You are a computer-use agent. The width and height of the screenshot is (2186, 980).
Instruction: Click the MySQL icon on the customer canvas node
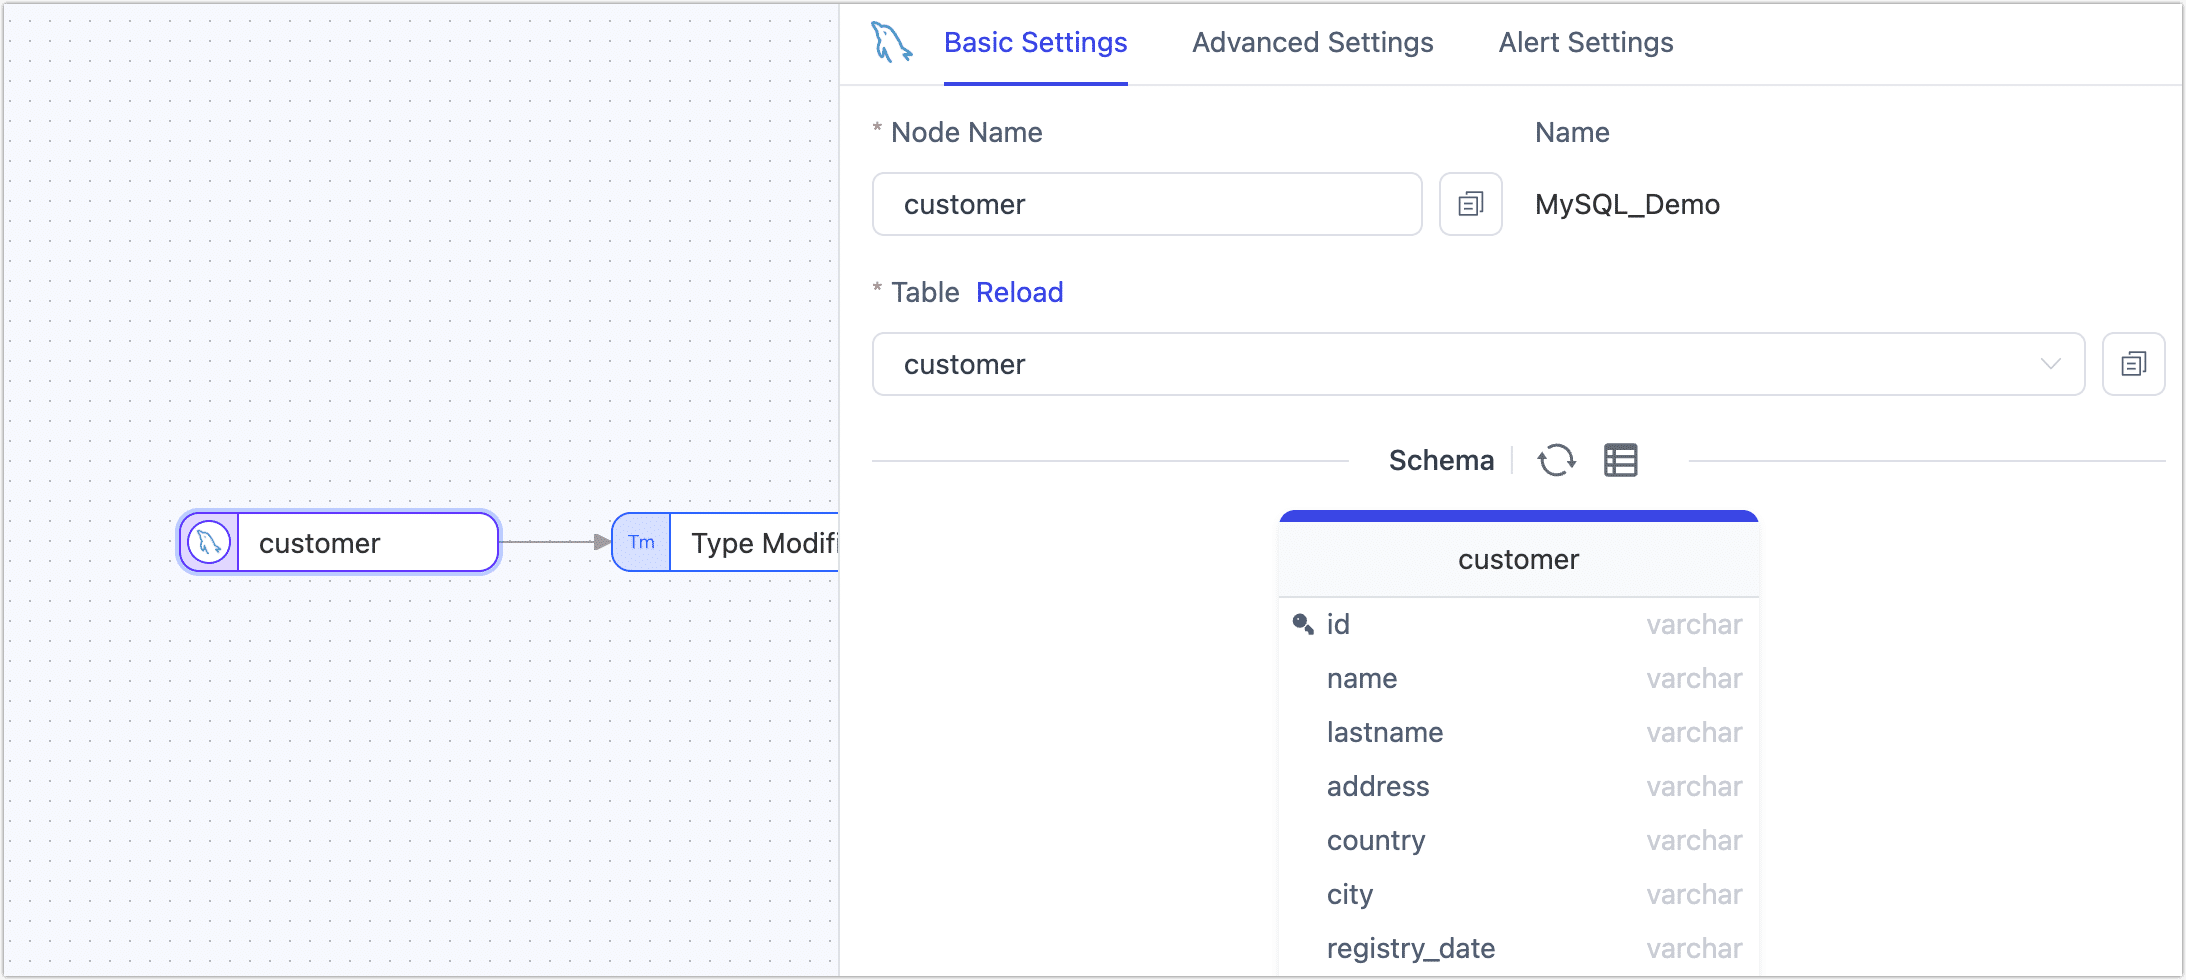click(208, 542)
